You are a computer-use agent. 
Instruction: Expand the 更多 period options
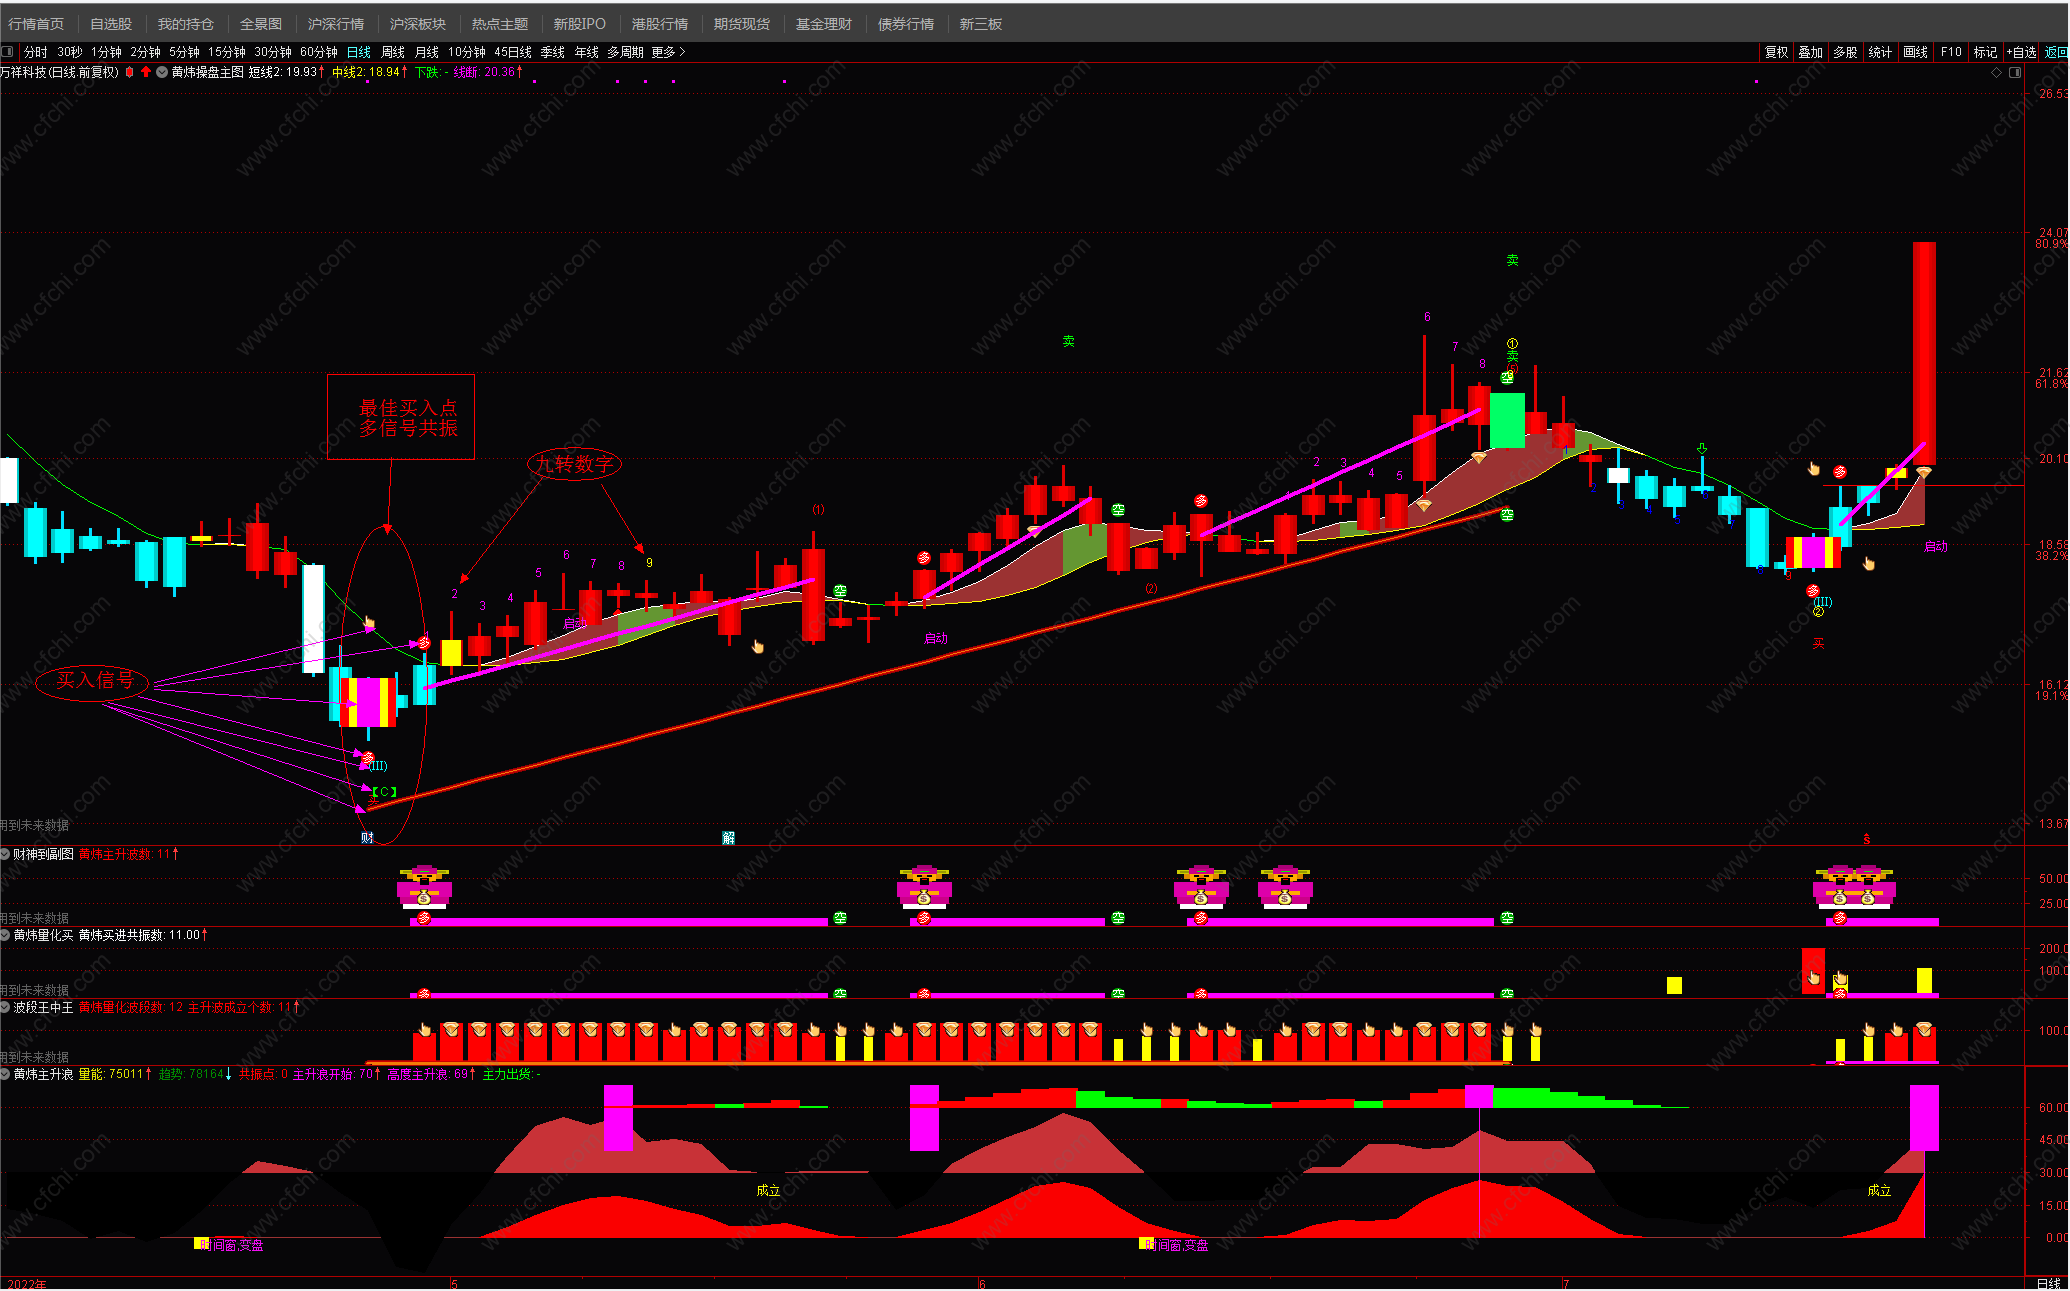coord(668,52)
